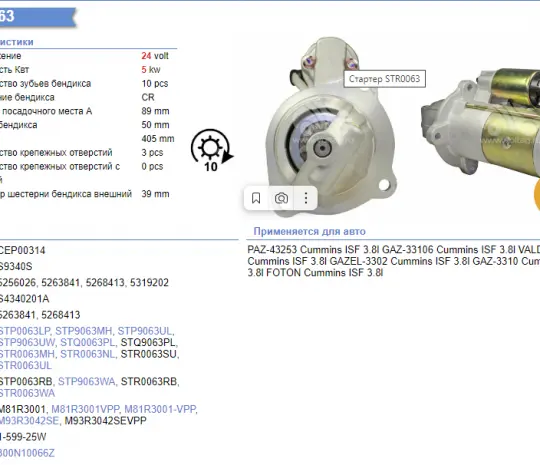Click the blue ribbon title ending in 63

point(37,17)
